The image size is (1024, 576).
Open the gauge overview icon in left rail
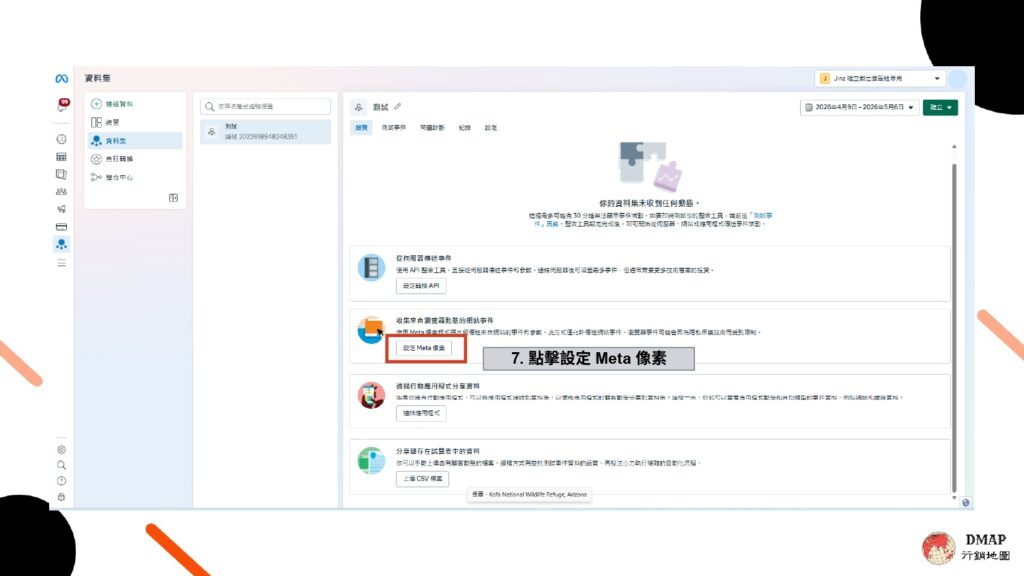click(x=61, y=139)
